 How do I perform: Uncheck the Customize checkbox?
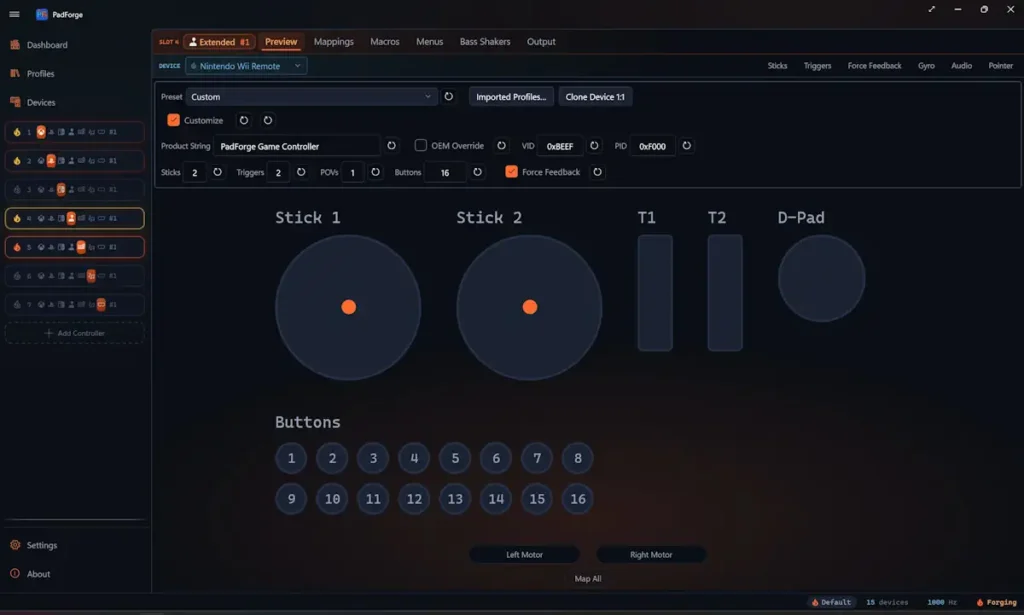click(x=173, y=120)
